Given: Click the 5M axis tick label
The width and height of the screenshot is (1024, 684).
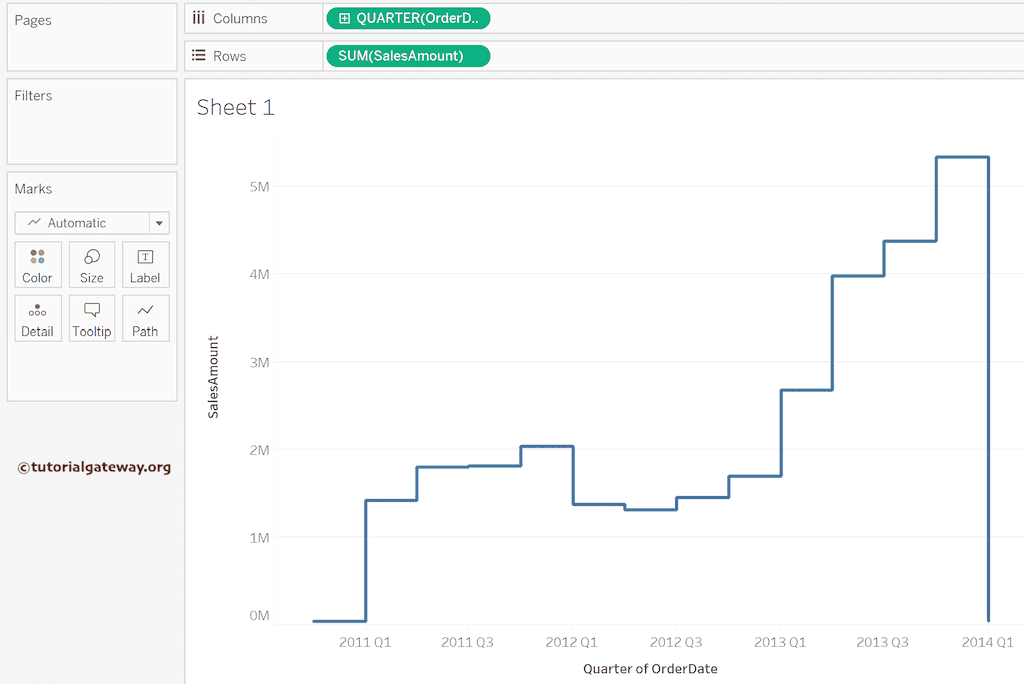Looking at the screenshot, I should point(259,186).
